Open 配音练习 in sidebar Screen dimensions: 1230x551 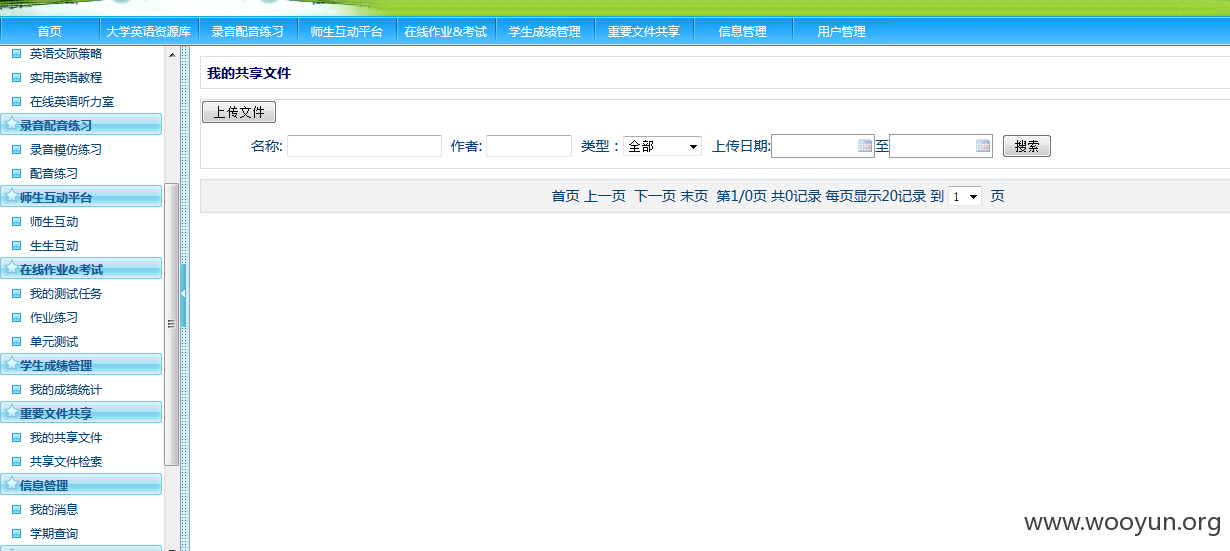click(x=54, y=173)
